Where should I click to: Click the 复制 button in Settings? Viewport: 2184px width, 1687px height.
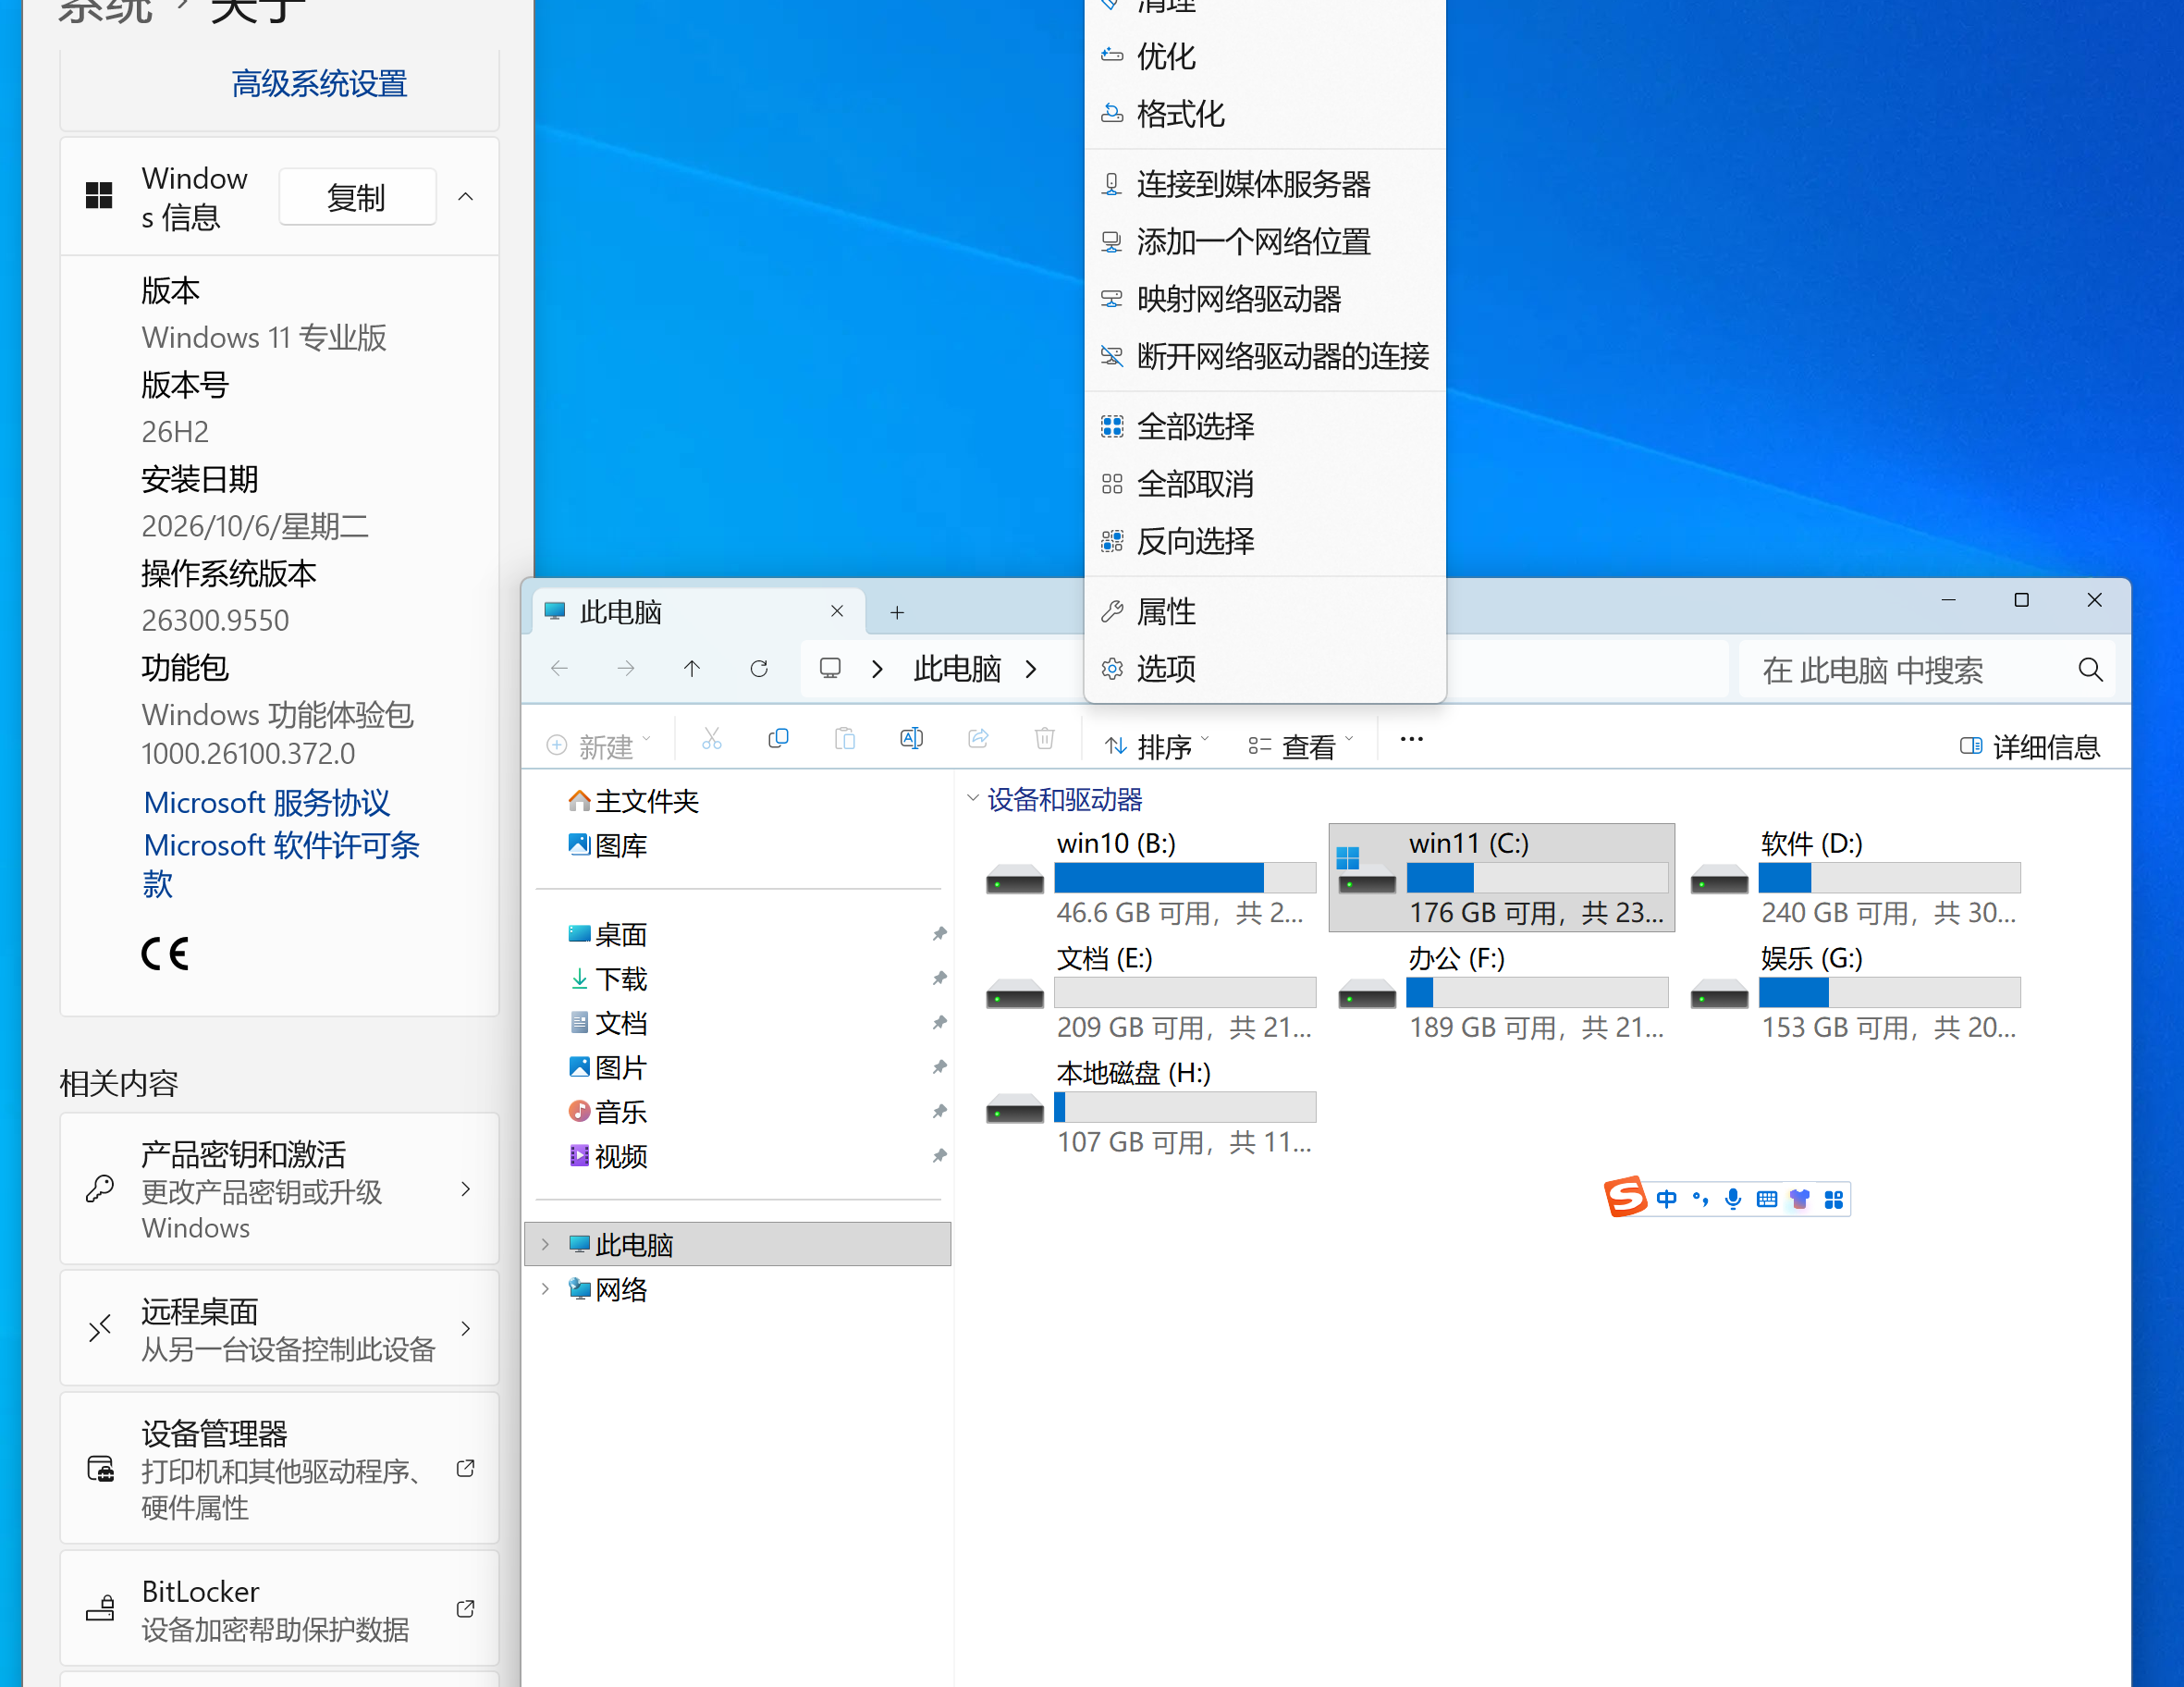click(x=357, y=197)
